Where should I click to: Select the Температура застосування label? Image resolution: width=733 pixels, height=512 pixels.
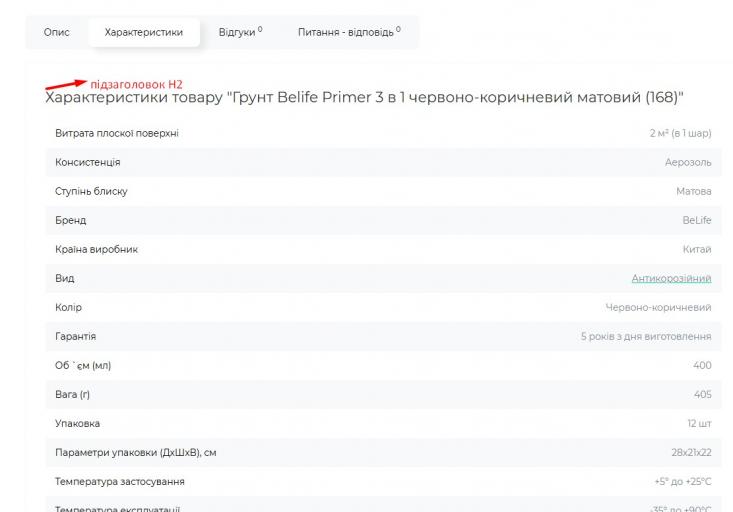[x=120, y=481]
